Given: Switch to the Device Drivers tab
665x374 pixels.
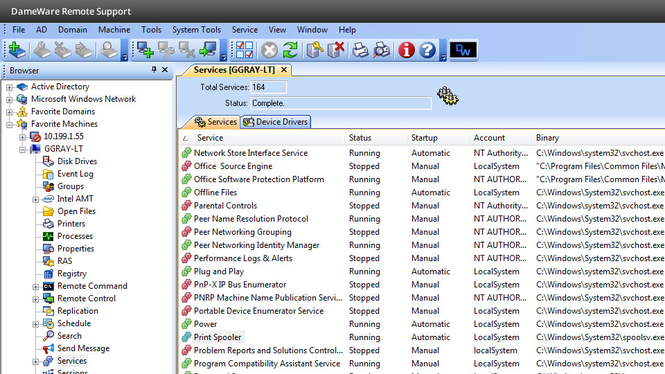Looking at the screenshot, I should click(276, 122).
